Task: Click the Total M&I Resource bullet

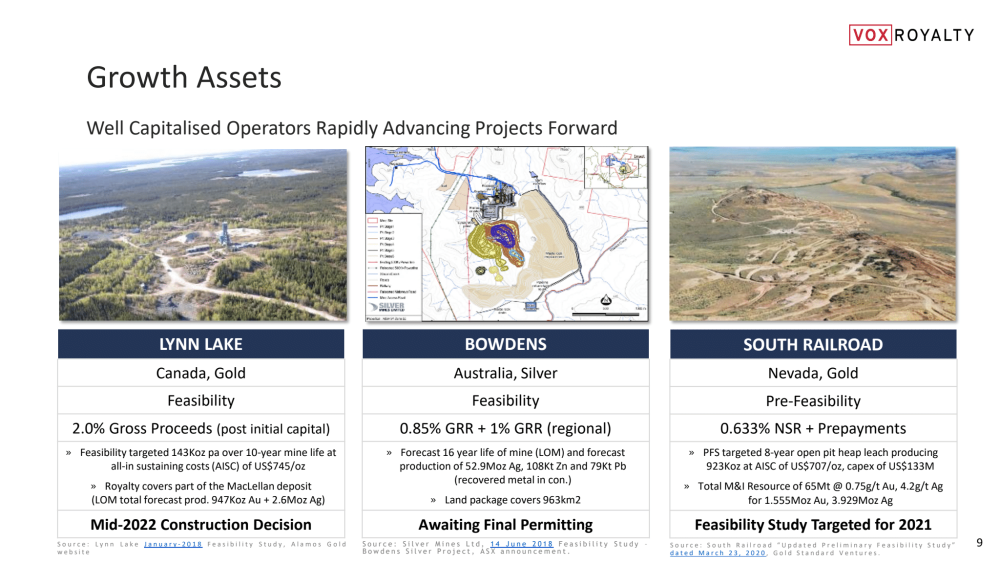Action: point(814,493)
